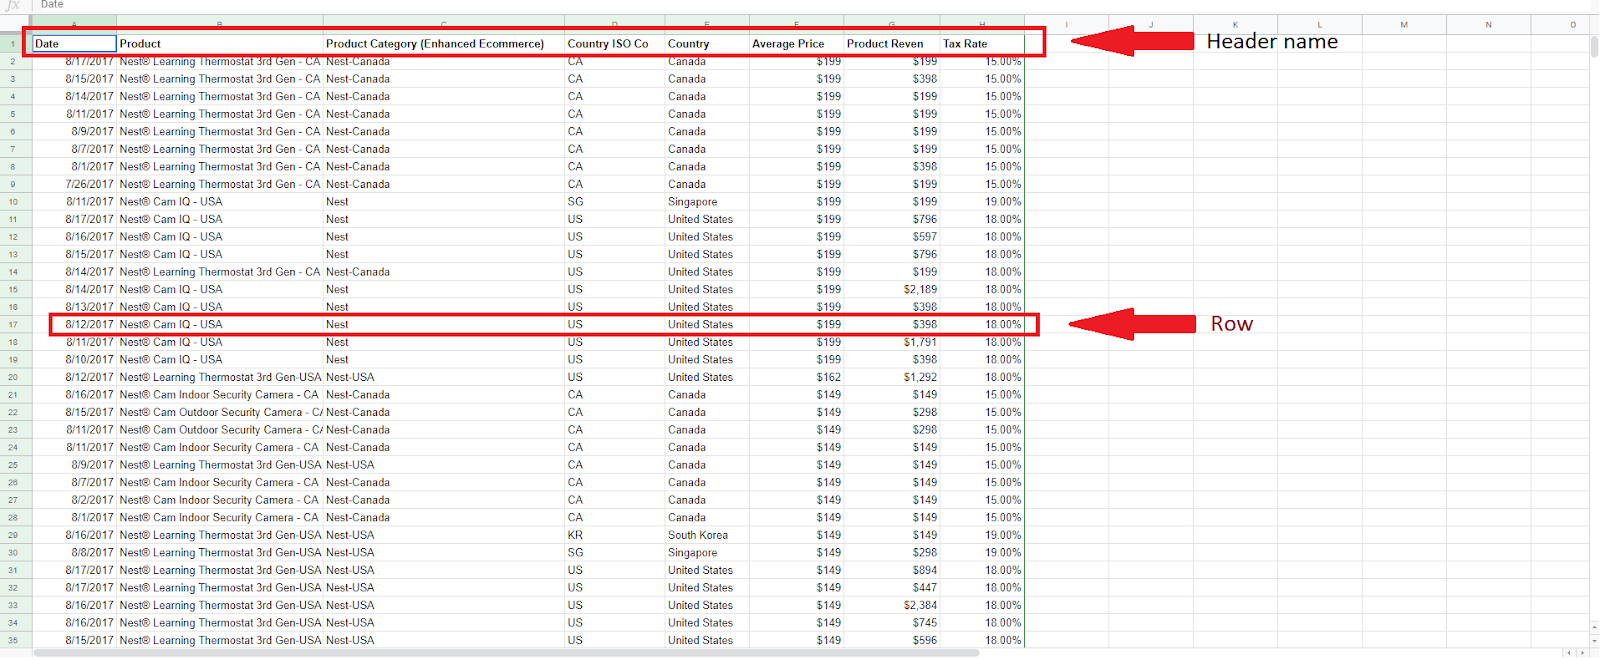Click Nest-Canada category cell in row 14
This screenshot has width=1600, height=660.
(443, 272)
